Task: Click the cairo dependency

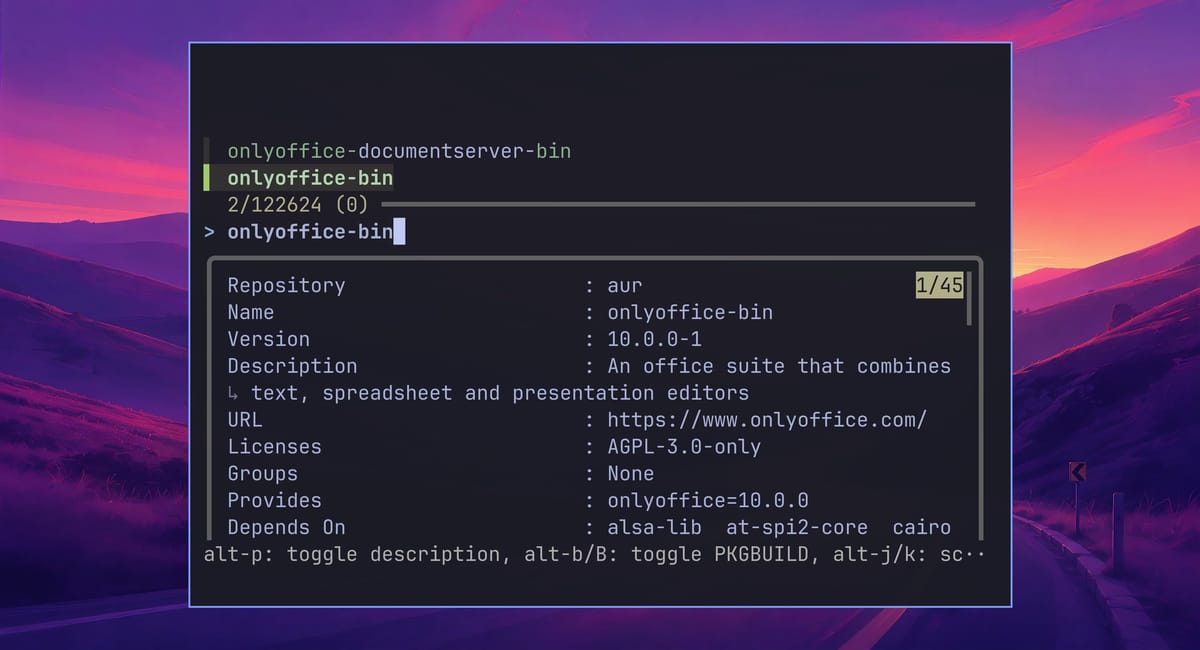Action: pos(922,527)
